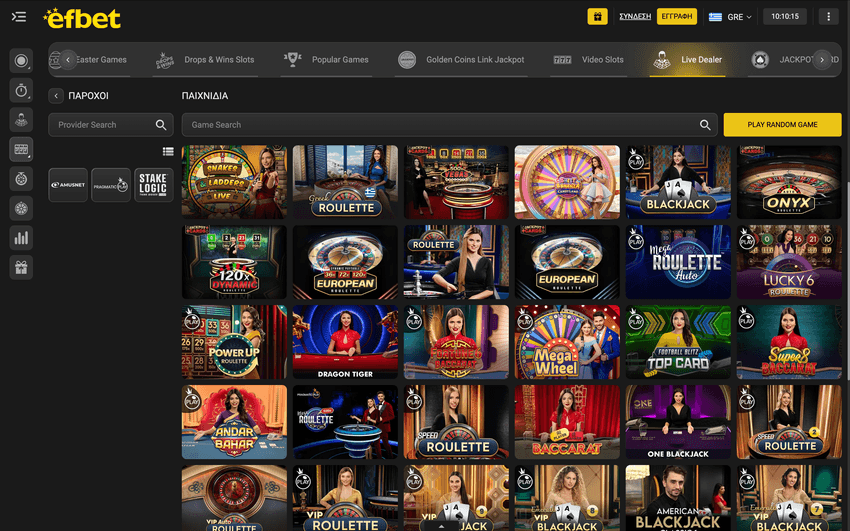Open the stopwatch sidebar icon
The width and height of the screenshot is (850, 531).
[21, 90]
